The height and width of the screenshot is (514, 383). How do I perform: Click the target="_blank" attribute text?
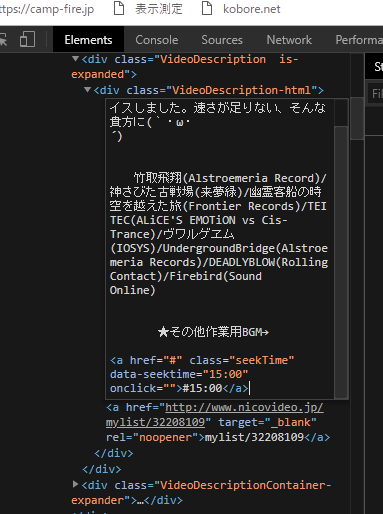pyautogui.click(x=267, y=422)
